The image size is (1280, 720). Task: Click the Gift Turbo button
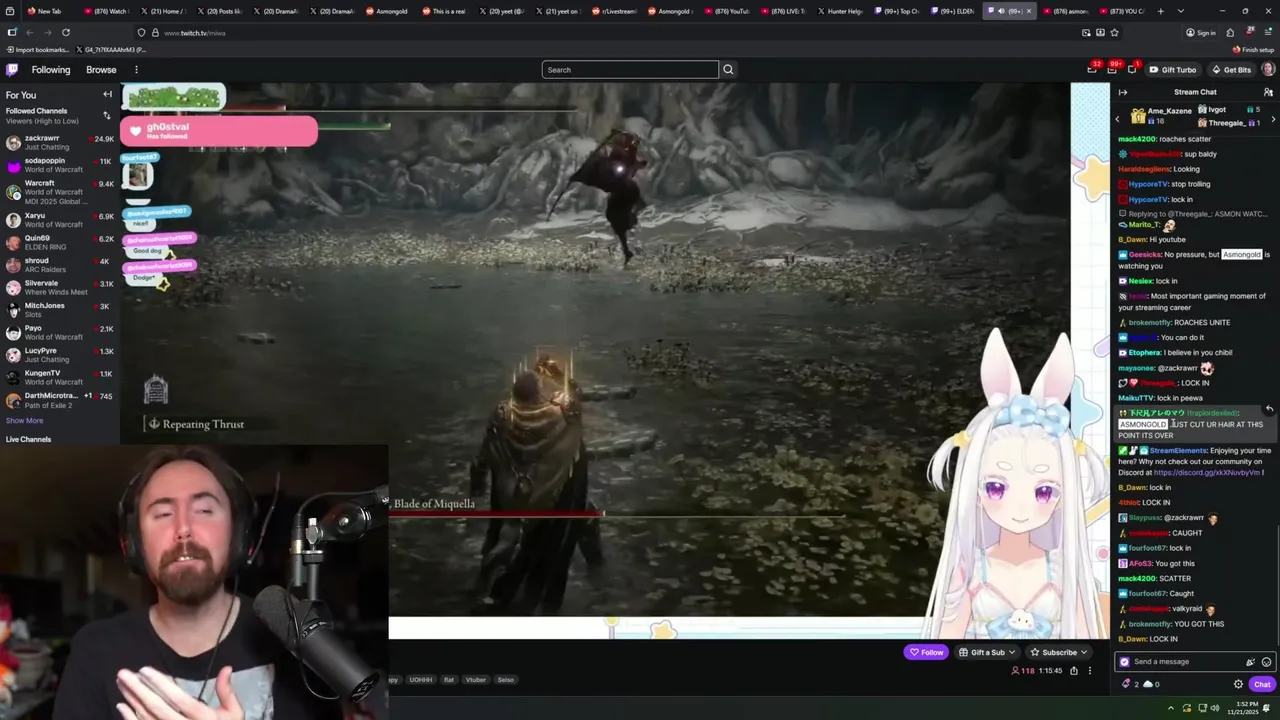click(x=1173, y=70)
